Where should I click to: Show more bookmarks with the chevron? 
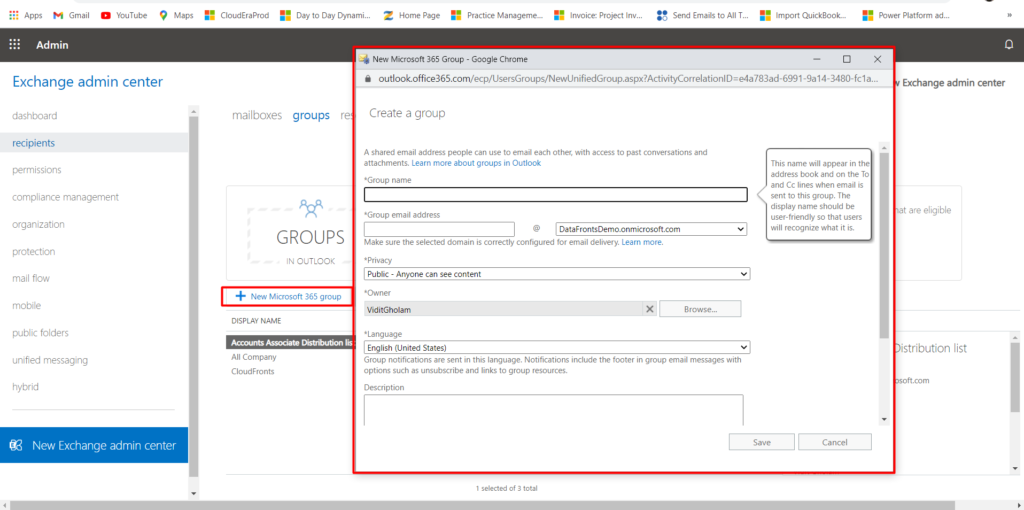click(x=1010, y=15)
